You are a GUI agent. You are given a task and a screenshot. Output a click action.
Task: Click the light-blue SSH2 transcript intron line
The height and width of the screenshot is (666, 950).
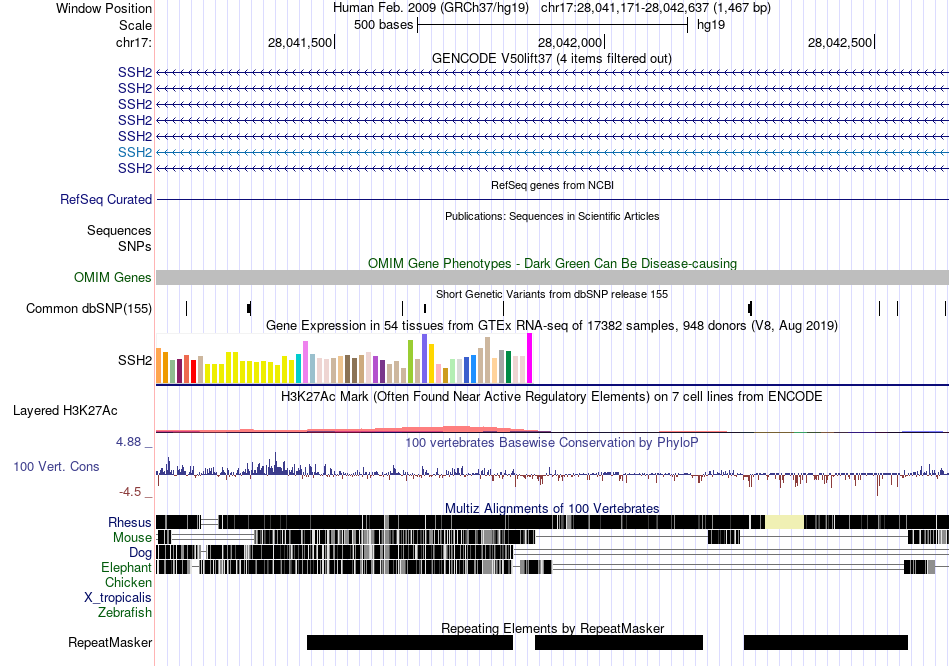(x=553, y=152)
